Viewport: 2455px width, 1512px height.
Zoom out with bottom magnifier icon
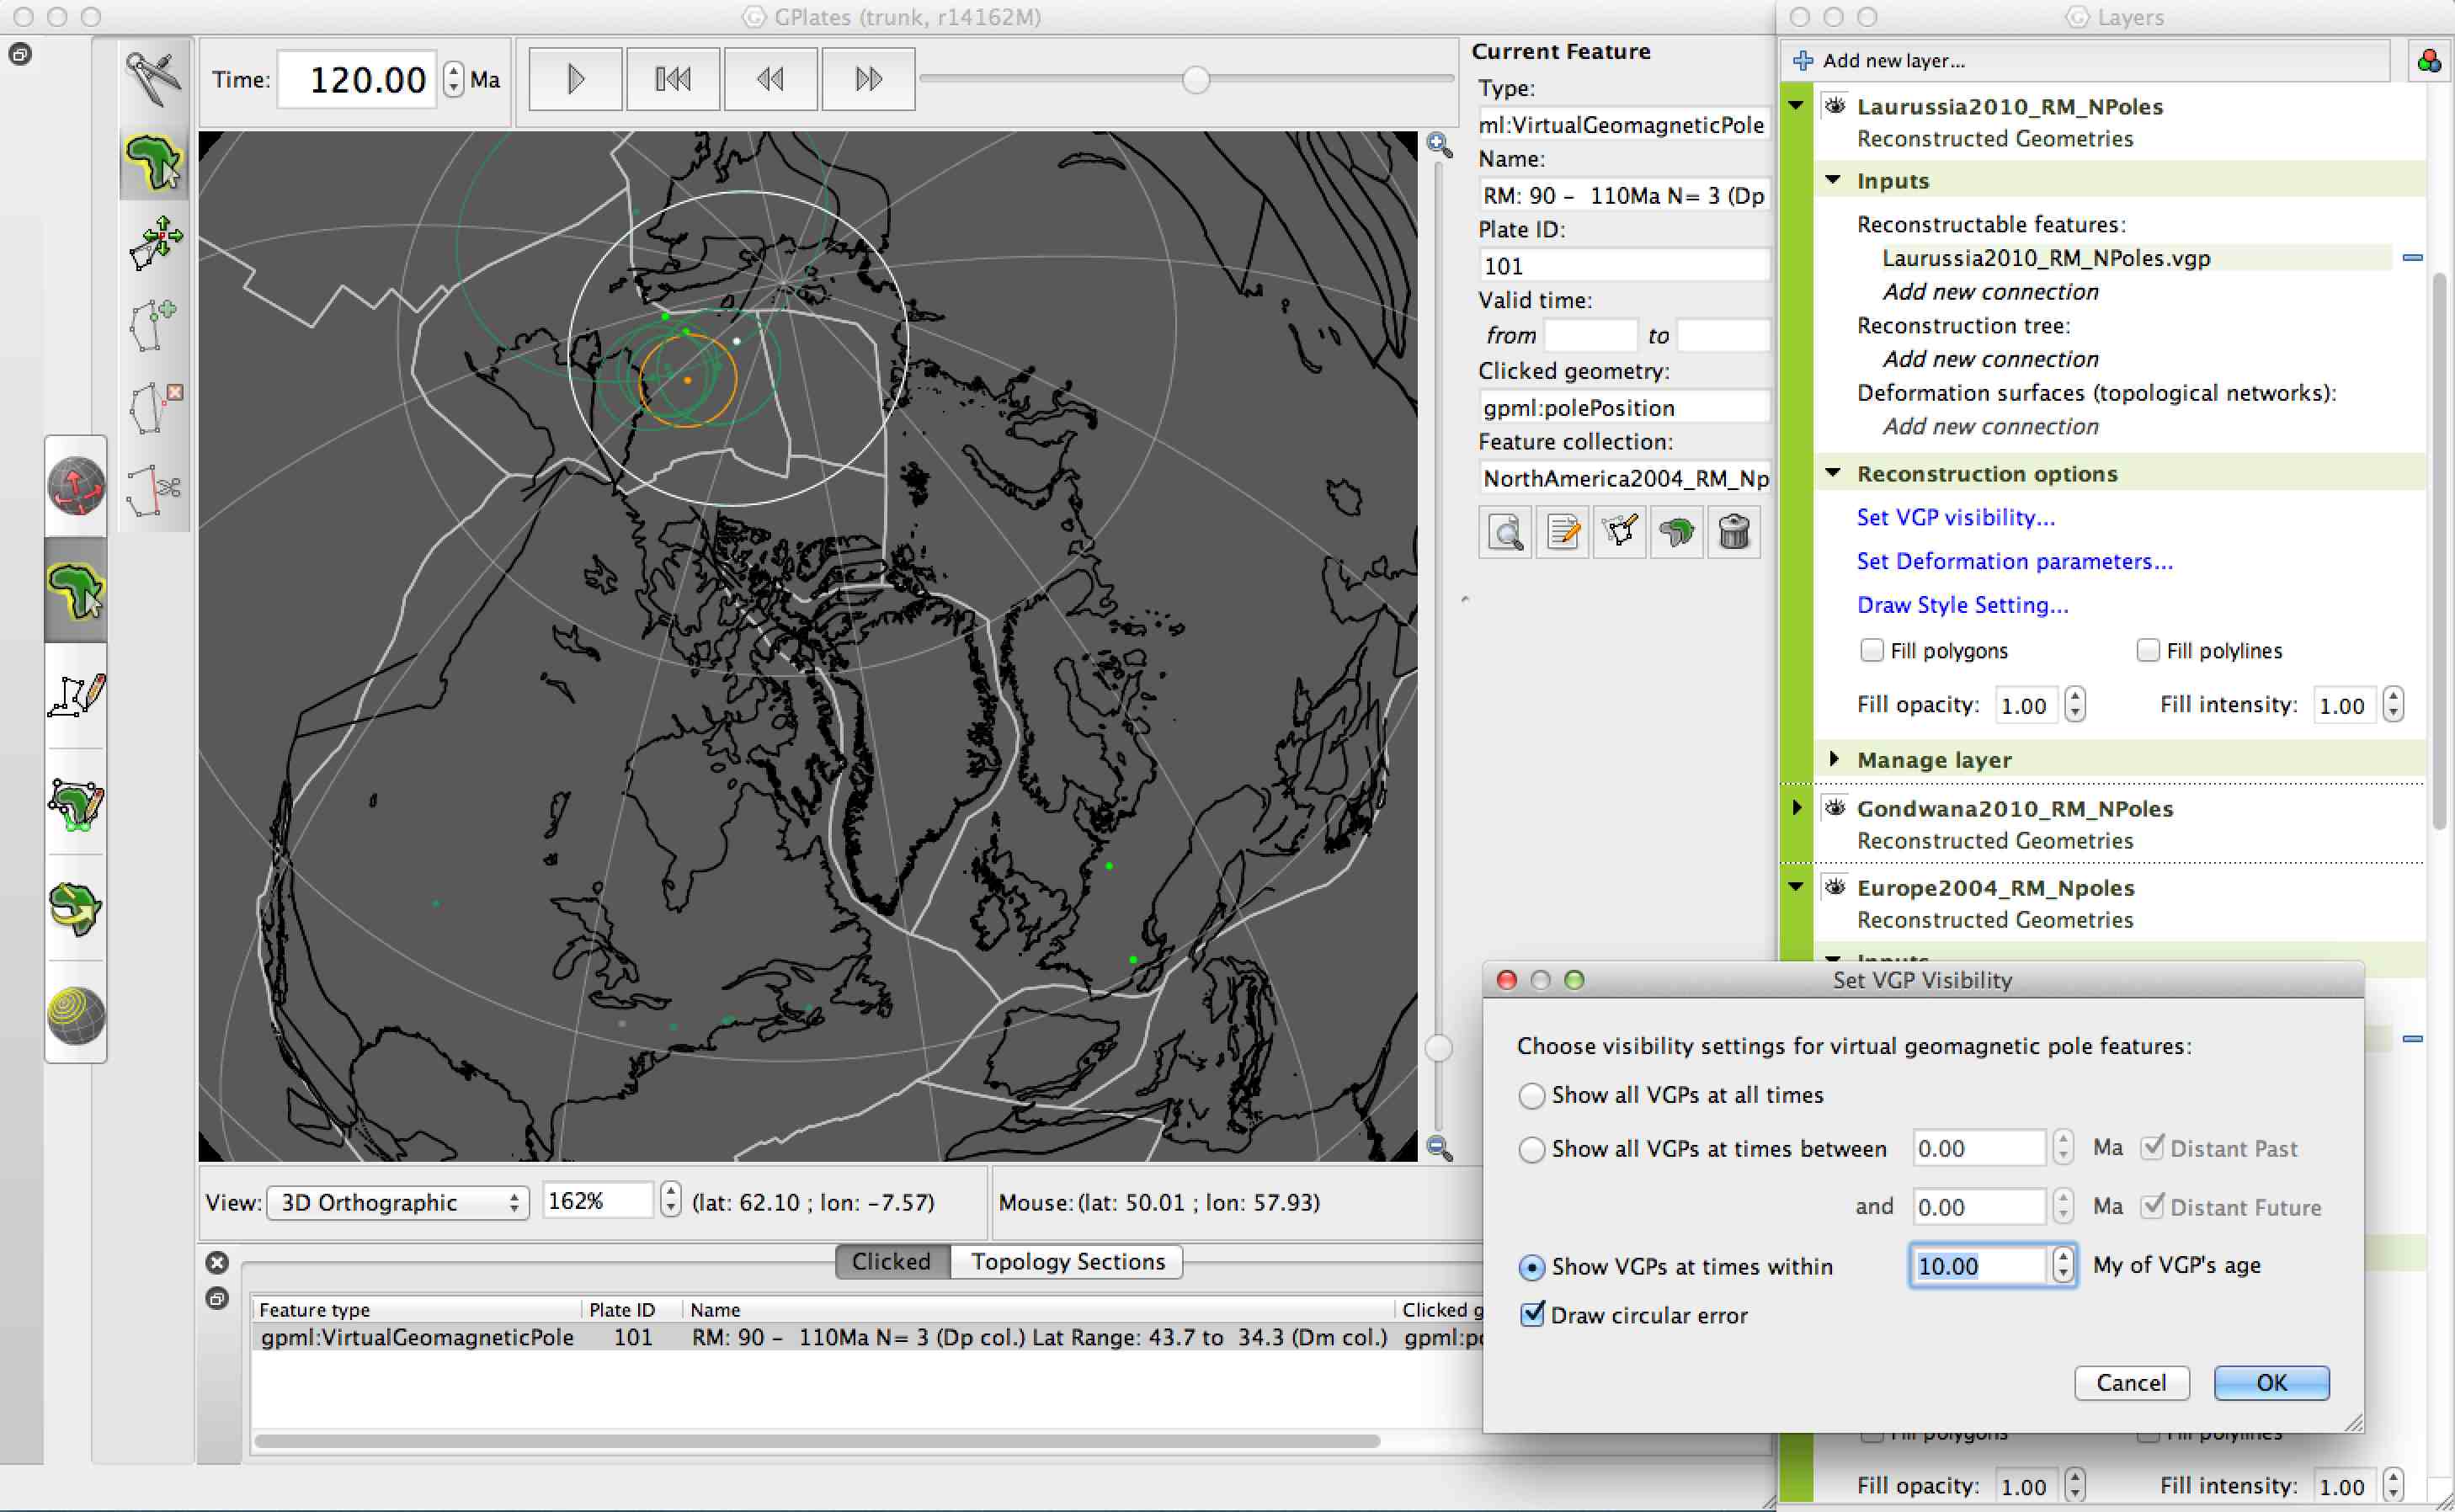pos(1439,1148)
